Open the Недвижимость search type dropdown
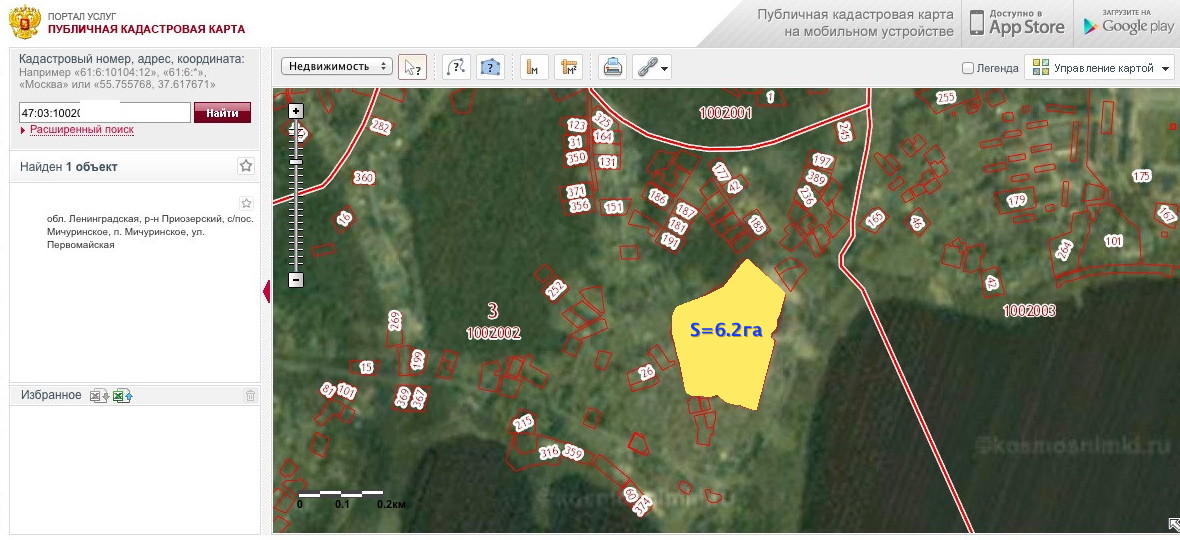The height and width of the screenshot is (540, 1180). [x=337, y=67]
